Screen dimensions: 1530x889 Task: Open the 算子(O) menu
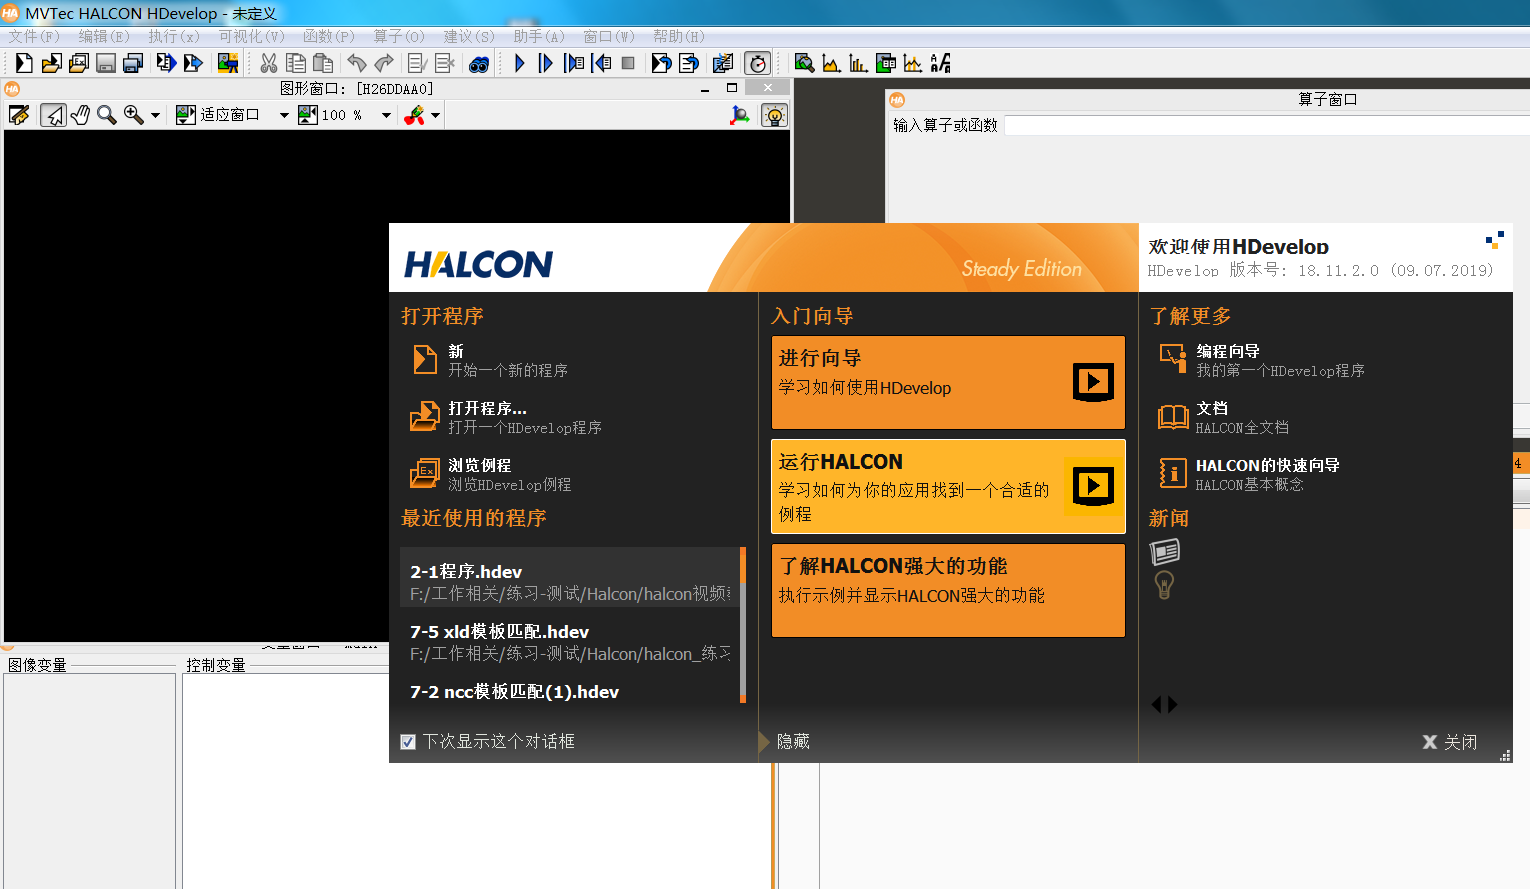point(396,36)
